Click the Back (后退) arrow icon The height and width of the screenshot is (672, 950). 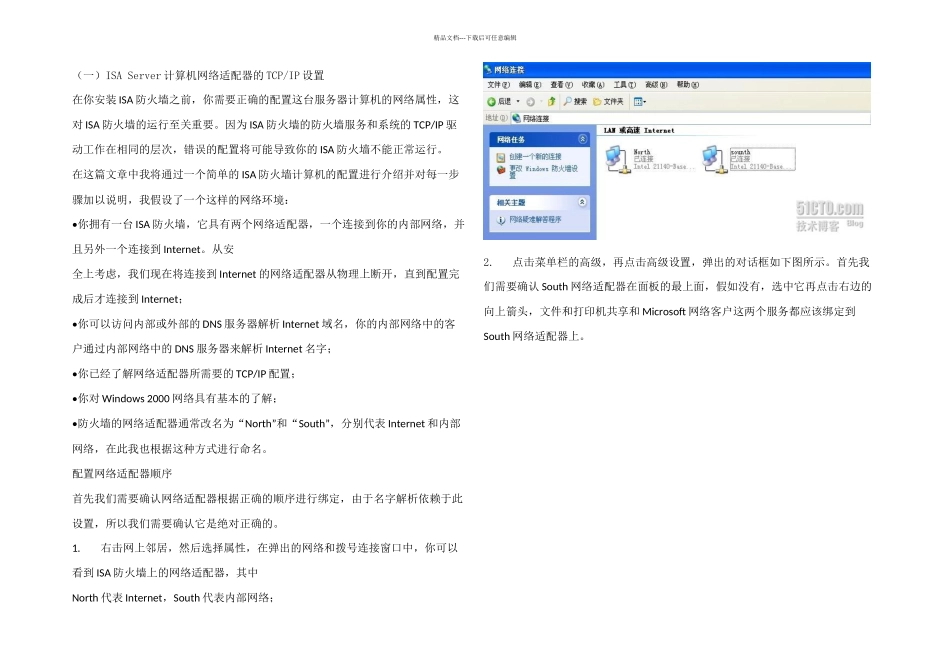[x=491, y=102]
